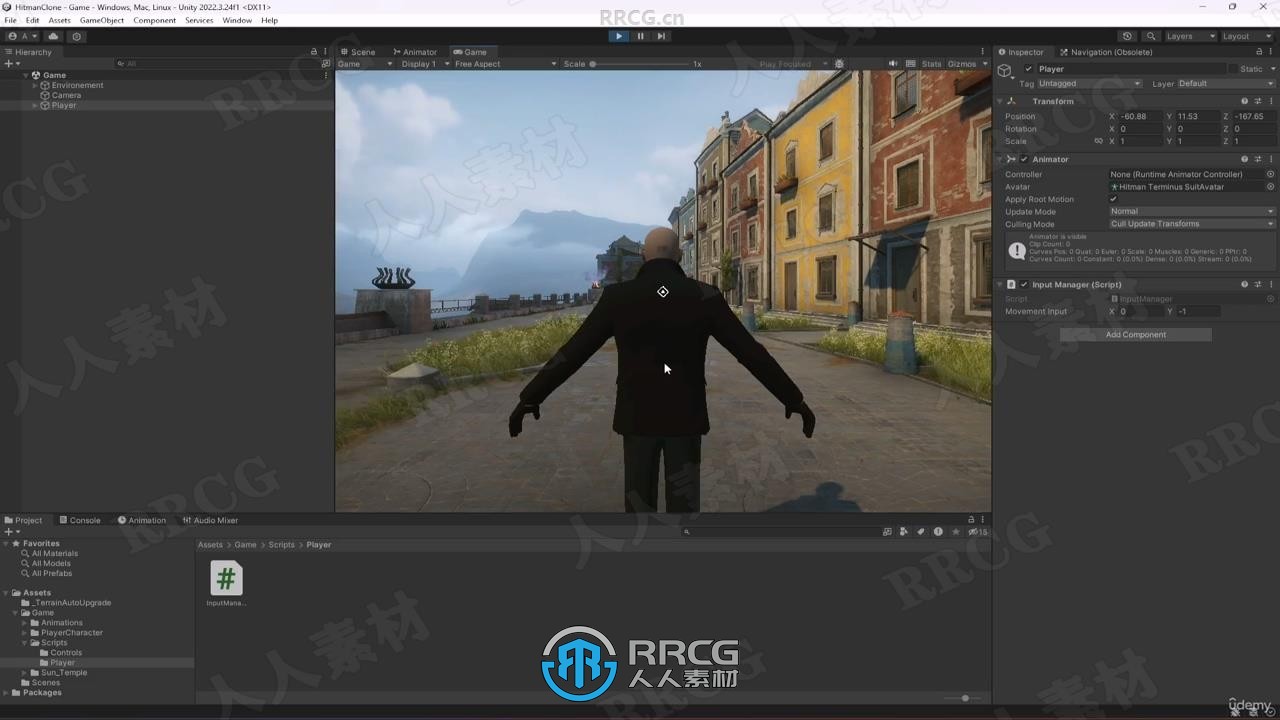This screenshot has height=720, width=1280.
Task: Open the version control settings icon
Action: pyautogui.click(x=76, y=36)
